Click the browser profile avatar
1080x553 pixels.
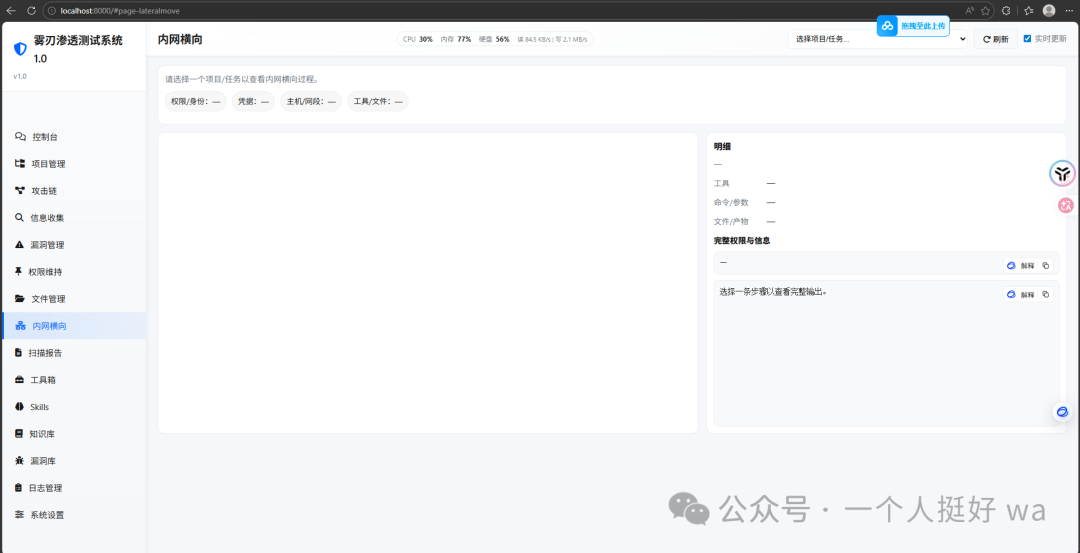(x=1049, y=10)
